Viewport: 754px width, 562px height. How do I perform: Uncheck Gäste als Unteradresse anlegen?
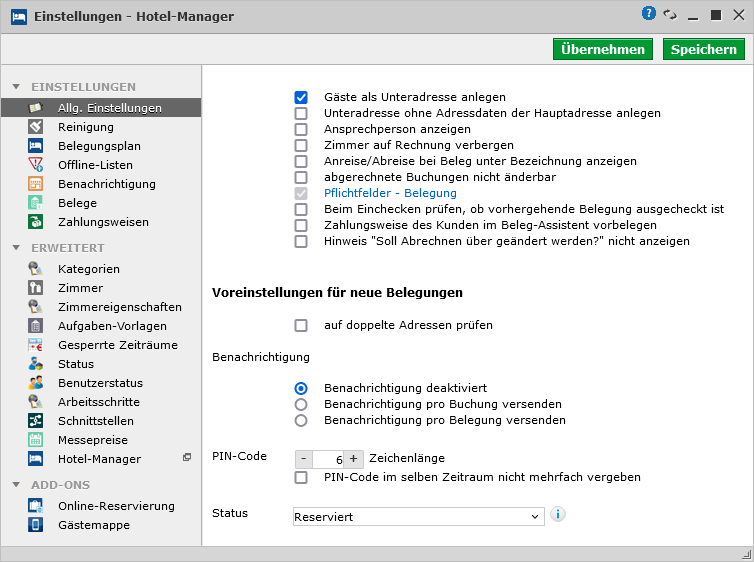(301, 97)
